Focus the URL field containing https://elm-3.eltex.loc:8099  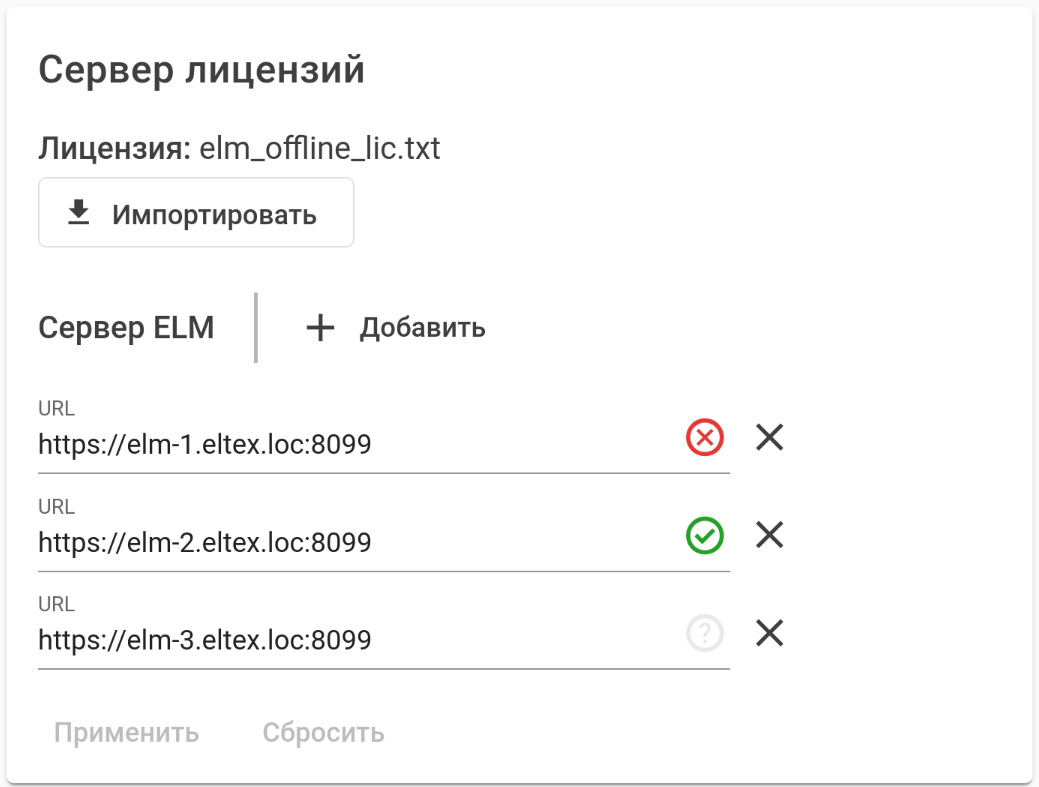pos(350,639)
